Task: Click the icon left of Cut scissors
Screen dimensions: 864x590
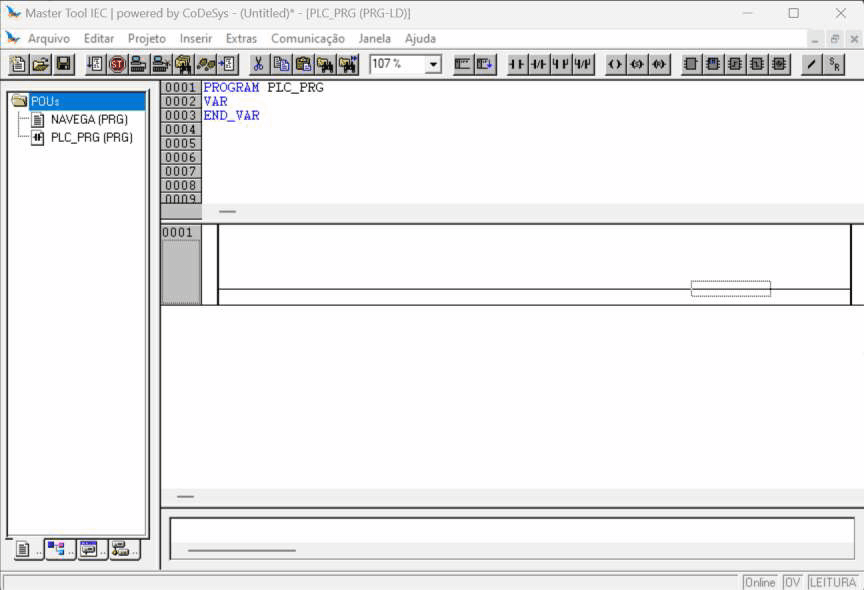Action: coord(228,64)
